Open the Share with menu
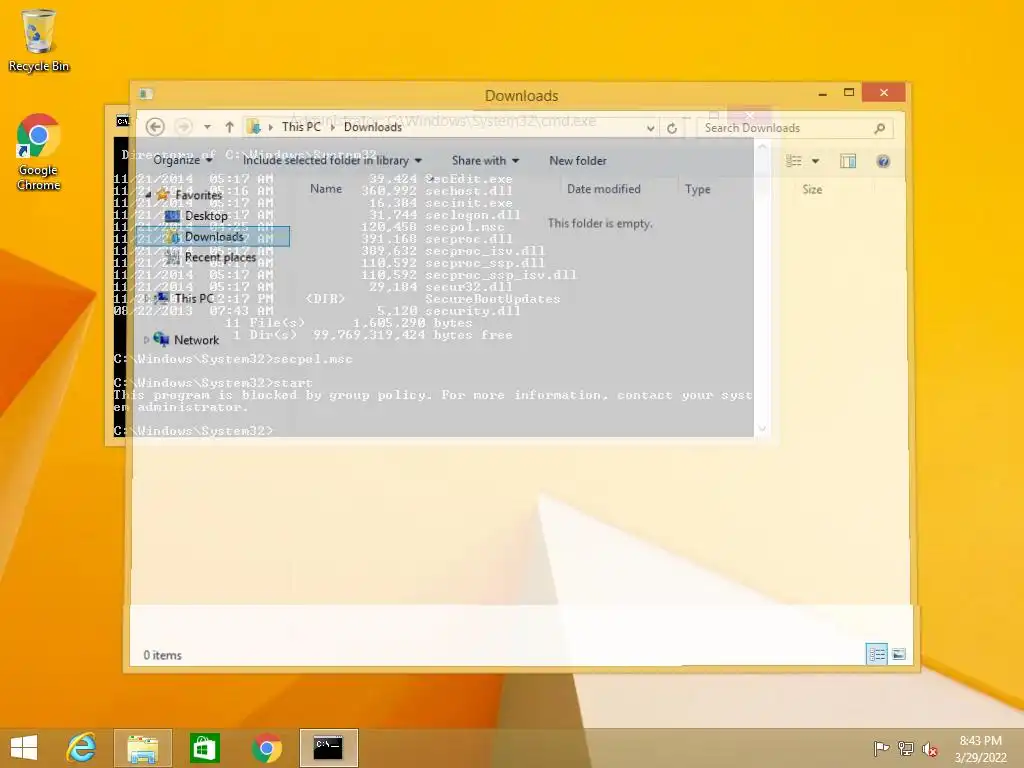 coord(485,160)
